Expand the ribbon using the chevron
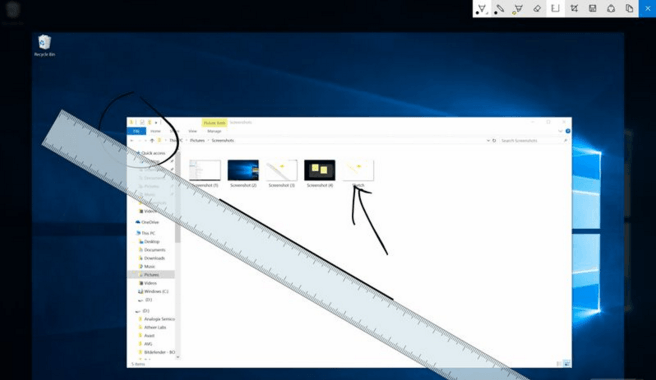656x380 pixels. click(x=560, y=131)
